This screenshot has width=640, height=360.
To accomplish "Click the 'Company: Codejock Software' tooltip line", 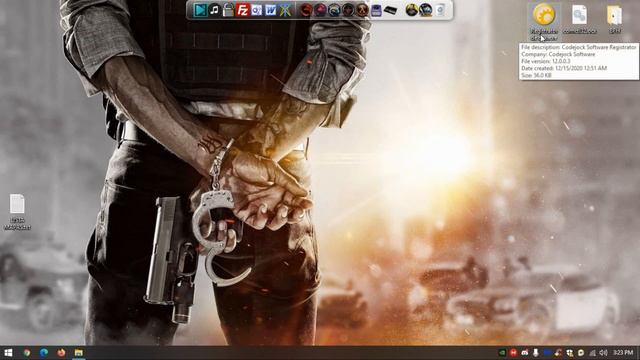I will coord(558,54).
